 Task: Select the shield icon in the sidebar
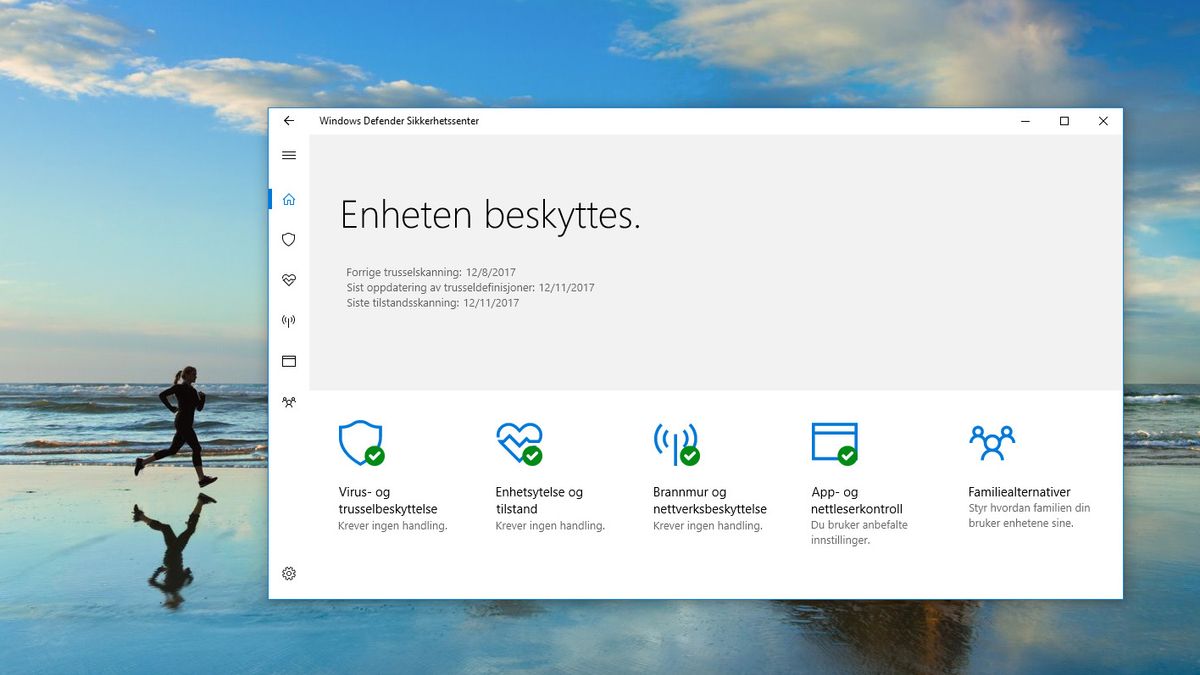(x=289, y=239)
